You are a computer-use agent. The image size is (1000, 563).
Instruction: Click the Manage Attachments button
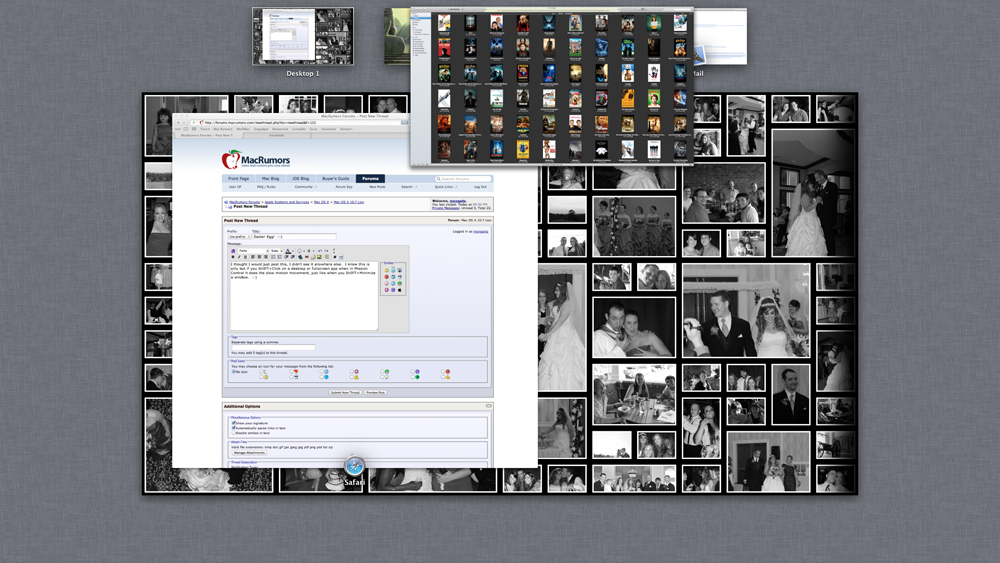[x=249, y=453]
